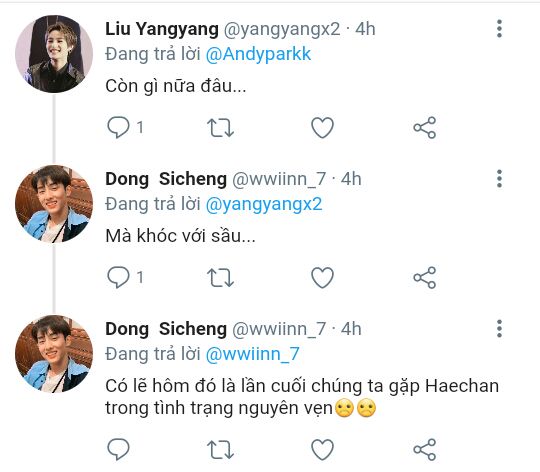Reply to the Haechan tweet
540x472 pixels.
(x=118, y=449)
